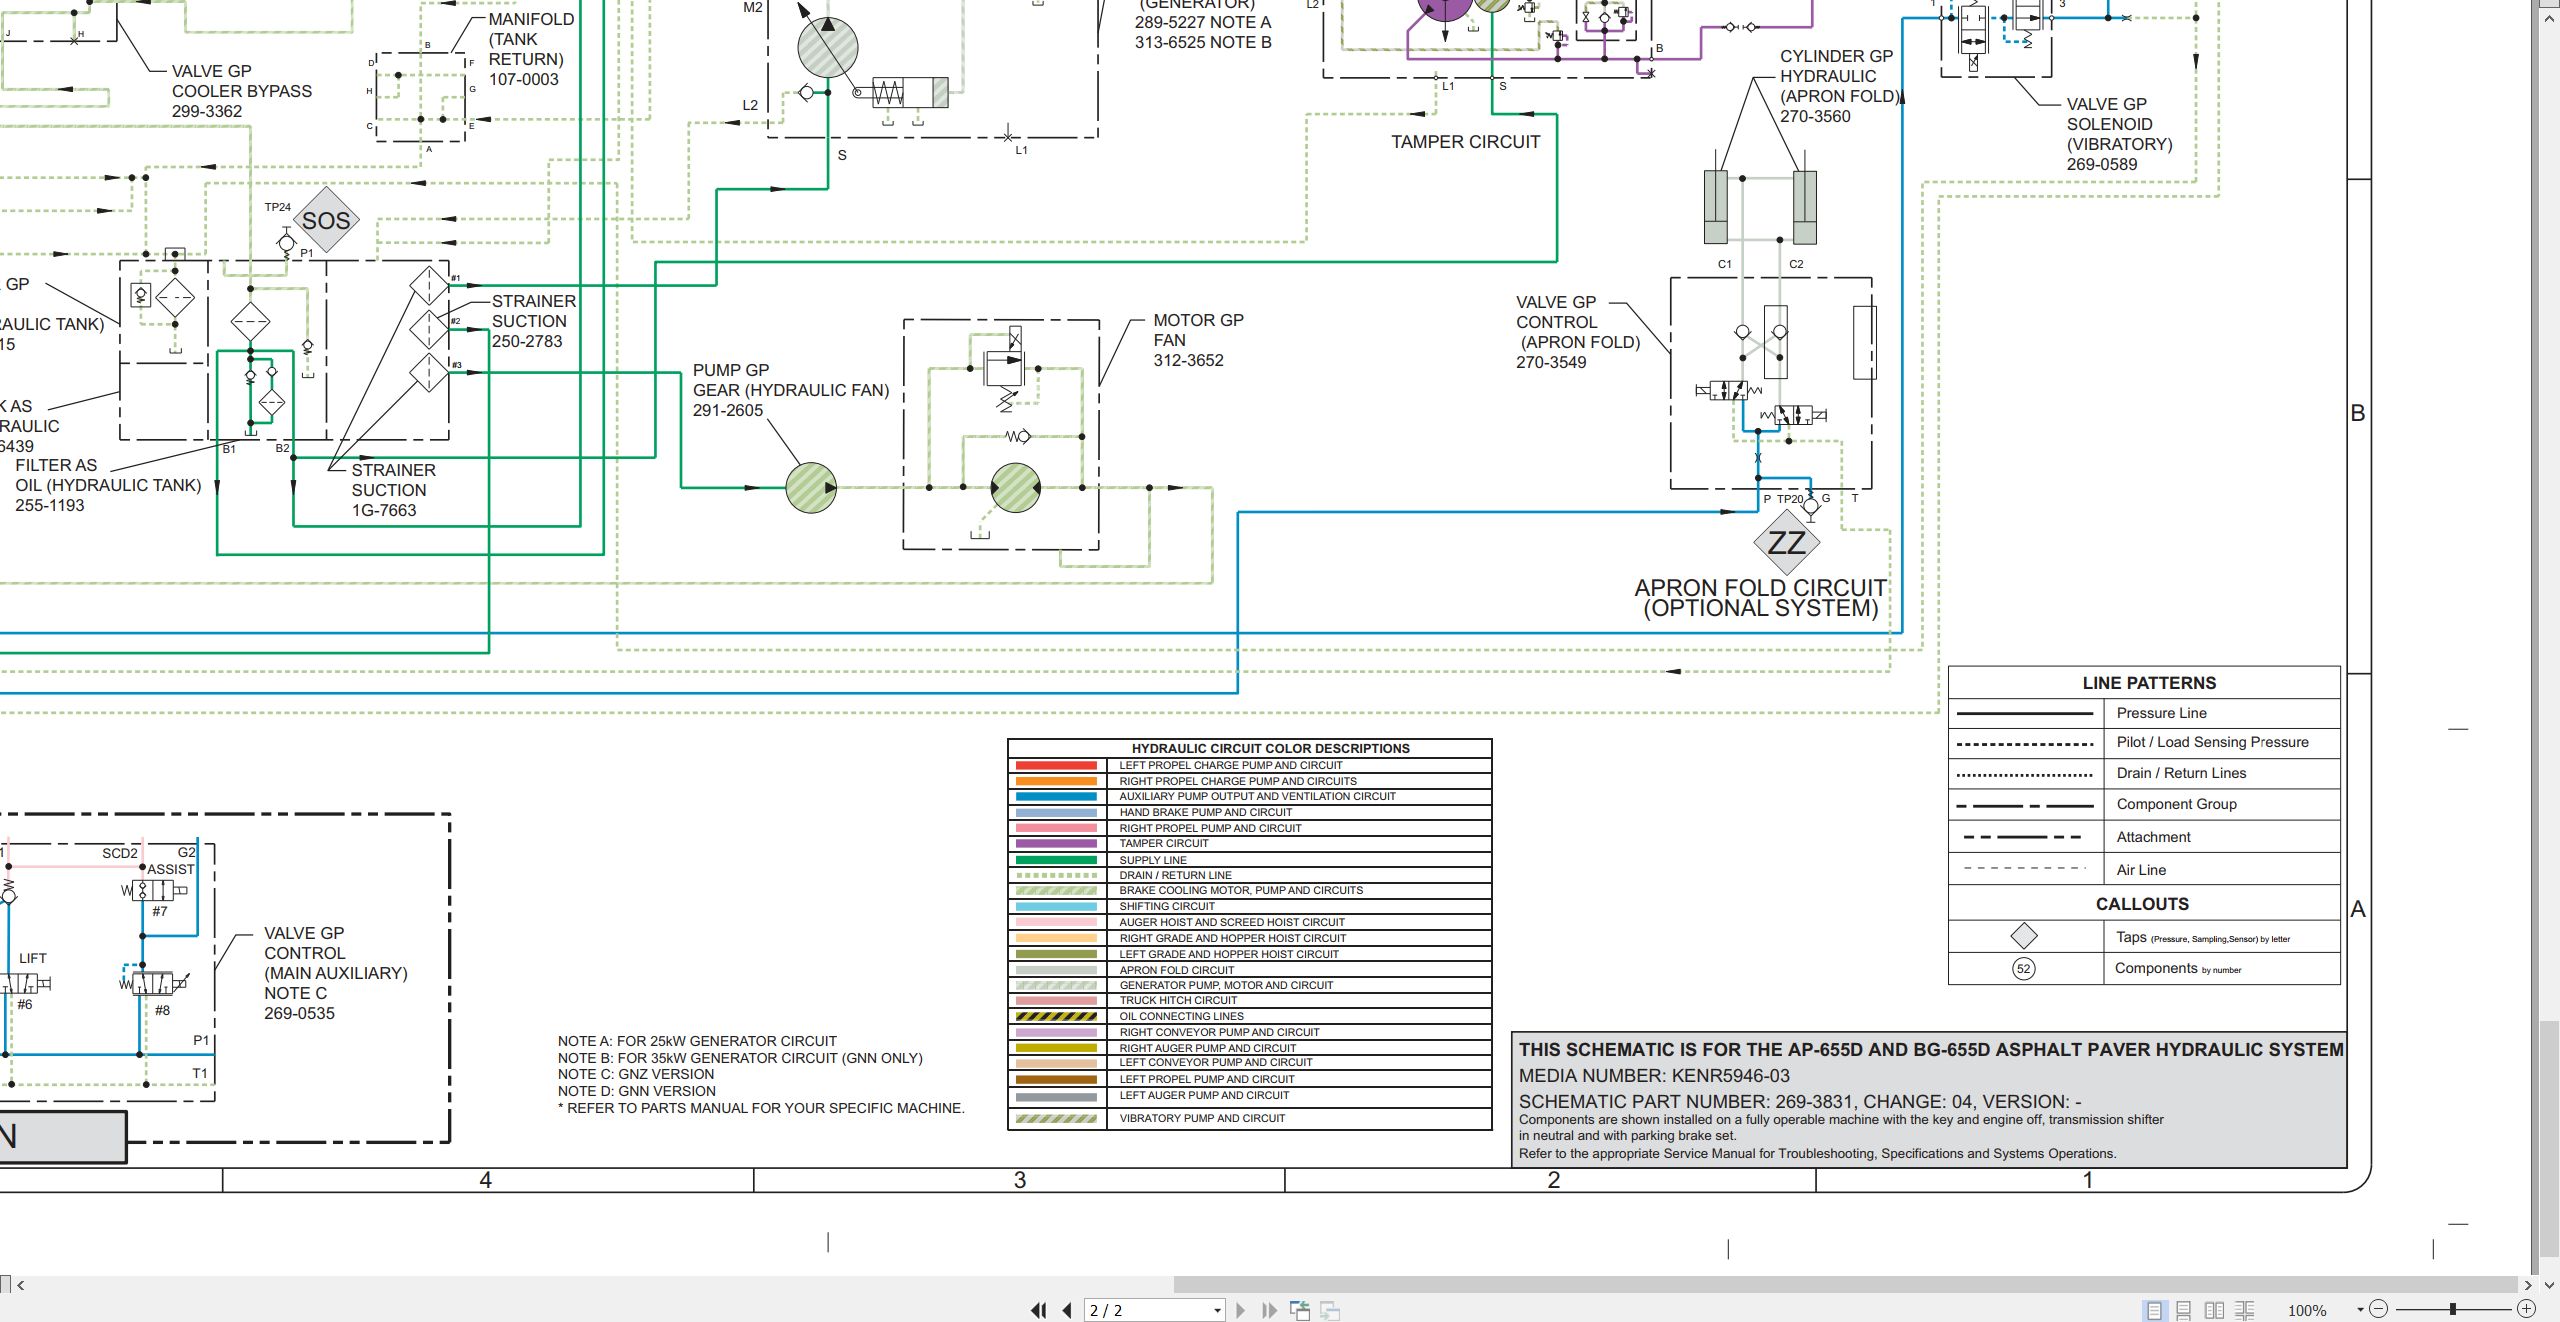Click the Taps diamond callout symbol
This screenshot has height=1322, width=2560.
pos(2024,936)
